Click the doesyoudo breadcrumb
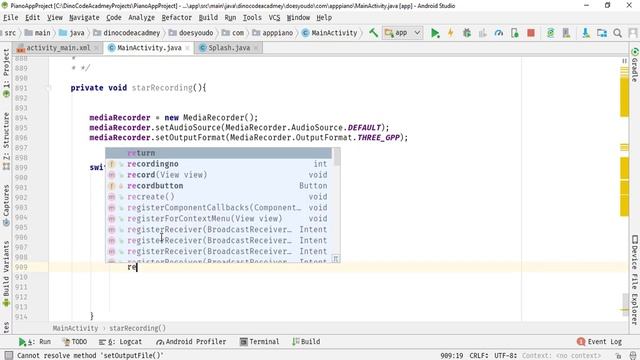 pyautogui.click(x=191, y=33)
